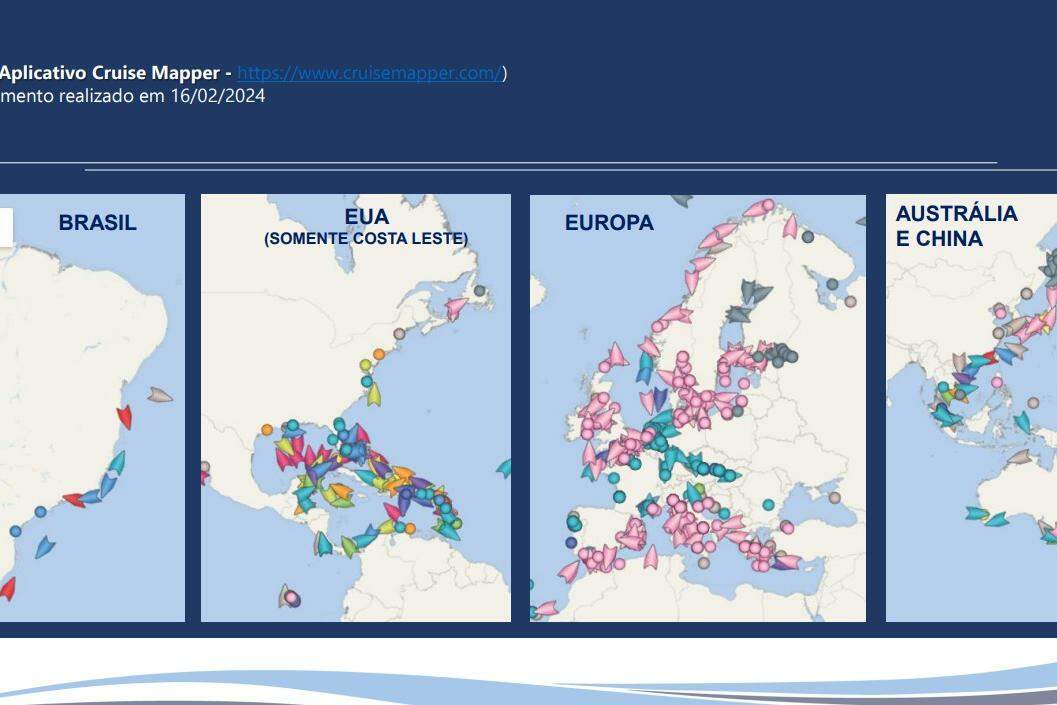Click the gray ship arrow north of Australia
Screen dimensions: 1057x705
pyautogui.click(x=1020, y=458)
